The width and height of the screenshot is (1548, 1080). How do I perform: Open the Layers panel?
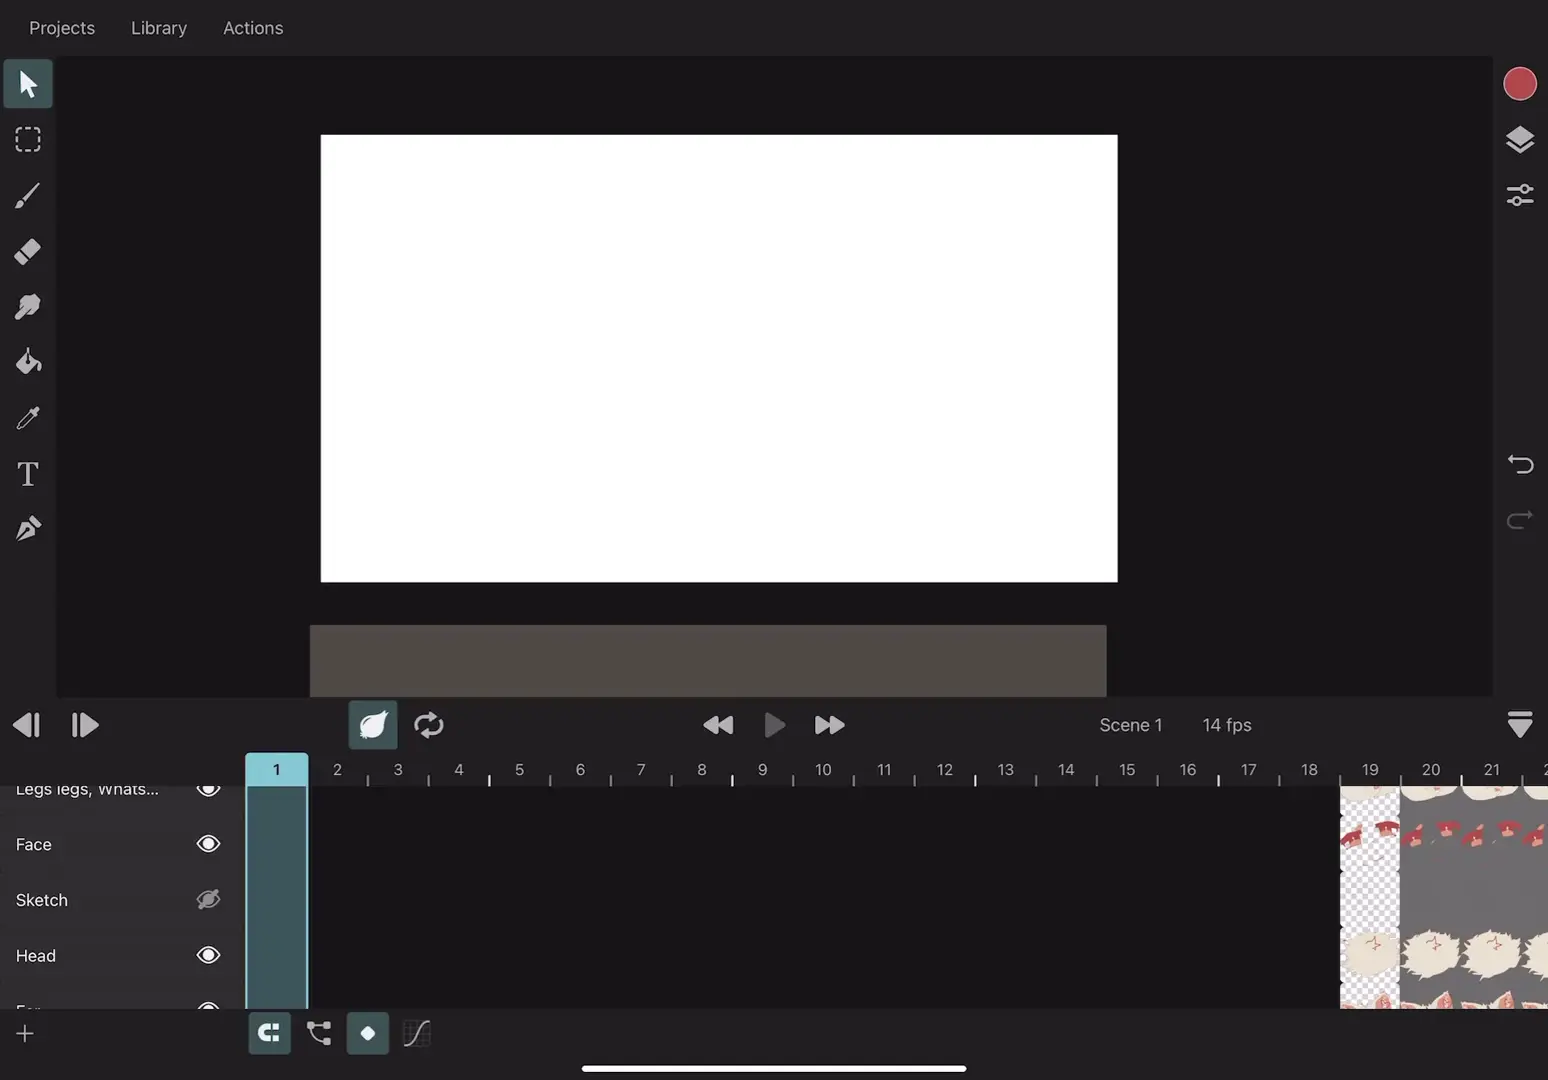pyautogui.click(x=1520, y=139)
